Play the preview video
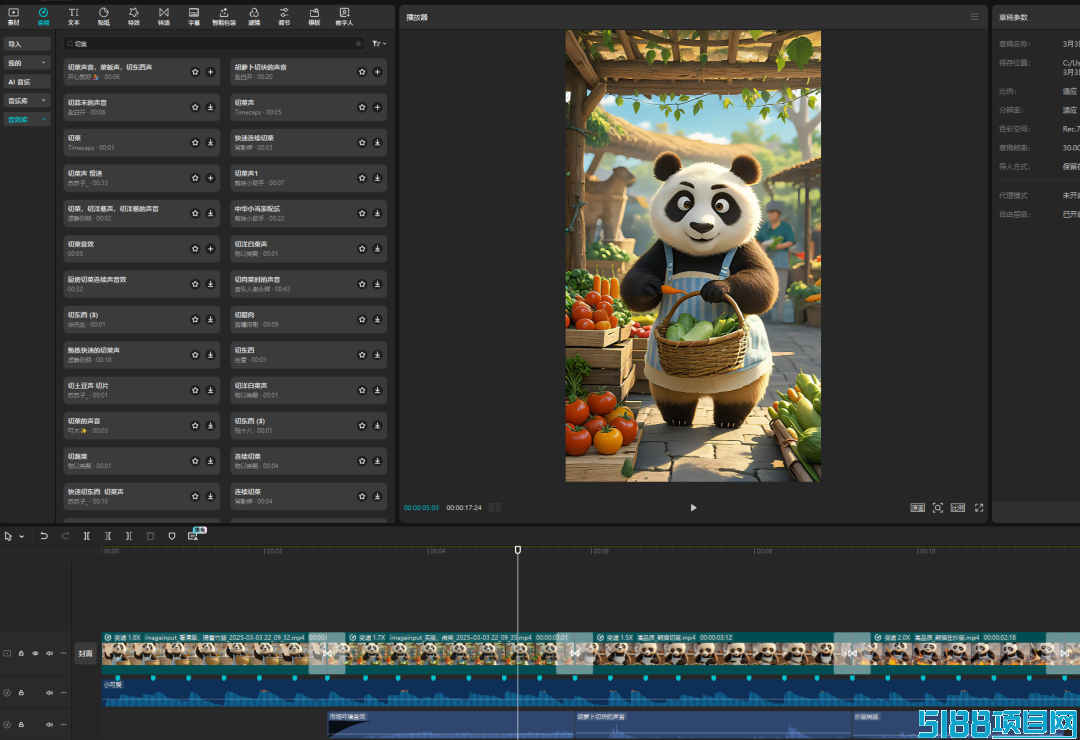Viewport: 1080px width, 740px height. (694, 508)
